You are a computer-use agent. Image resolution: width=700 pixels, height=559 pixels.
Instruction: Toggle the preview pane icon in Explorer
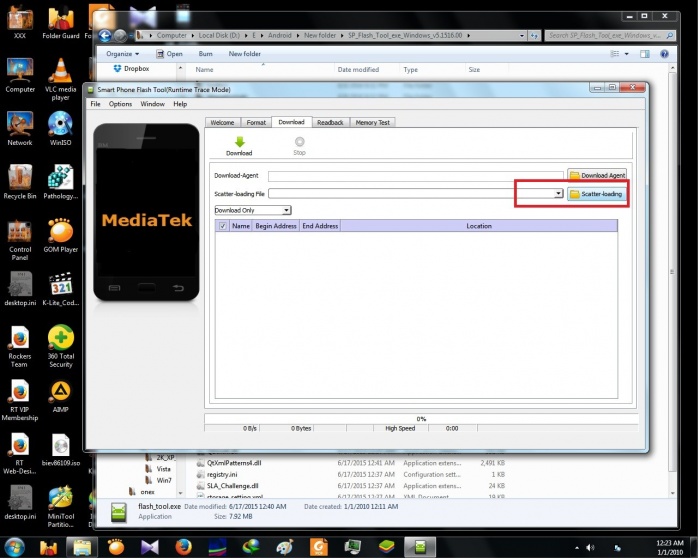pyautogui.click(x=645, y=54)
